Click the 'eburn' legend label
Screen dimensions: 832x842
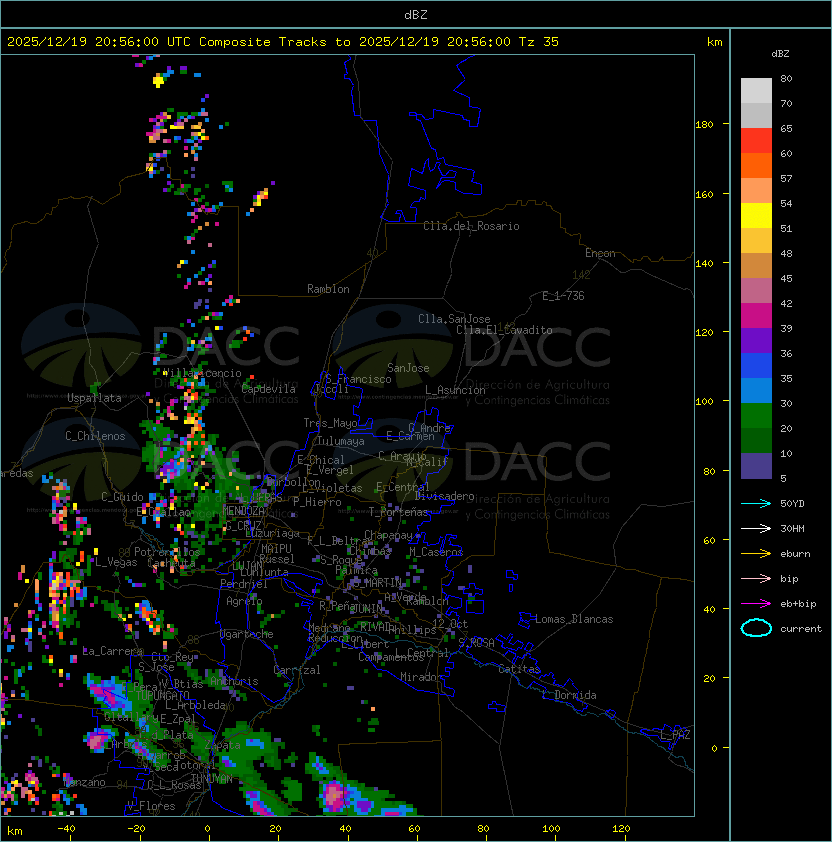point(795,554)
